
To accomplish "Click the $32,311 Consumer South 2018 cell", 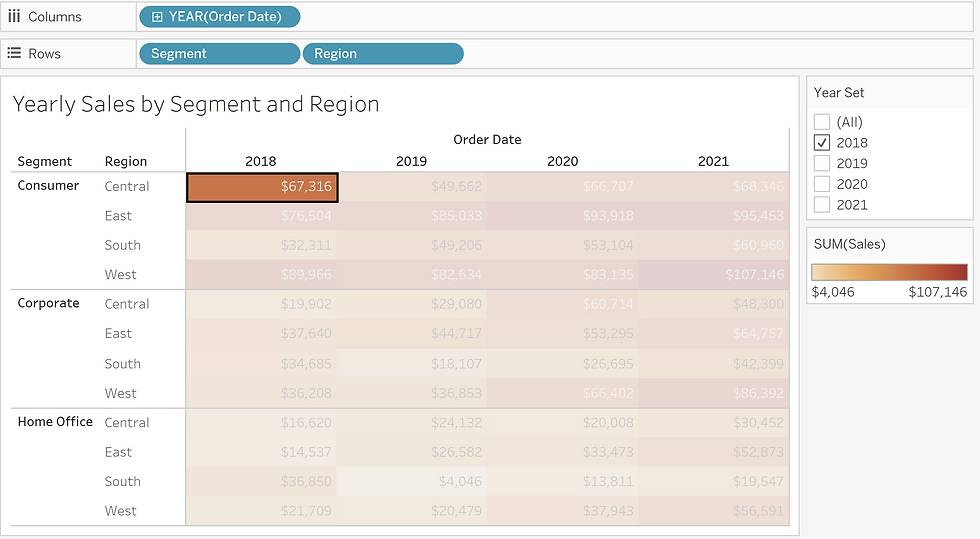I will [262, 245].
